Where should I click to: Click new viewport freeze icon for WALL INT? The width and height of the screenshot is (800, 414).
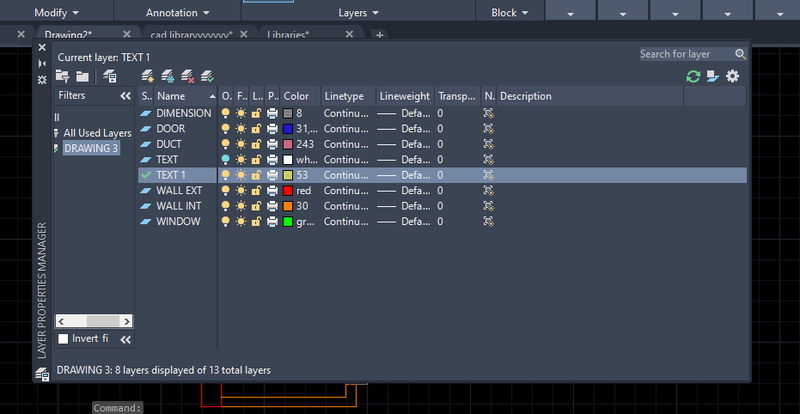pyautogui.click(x=489, y=206)
